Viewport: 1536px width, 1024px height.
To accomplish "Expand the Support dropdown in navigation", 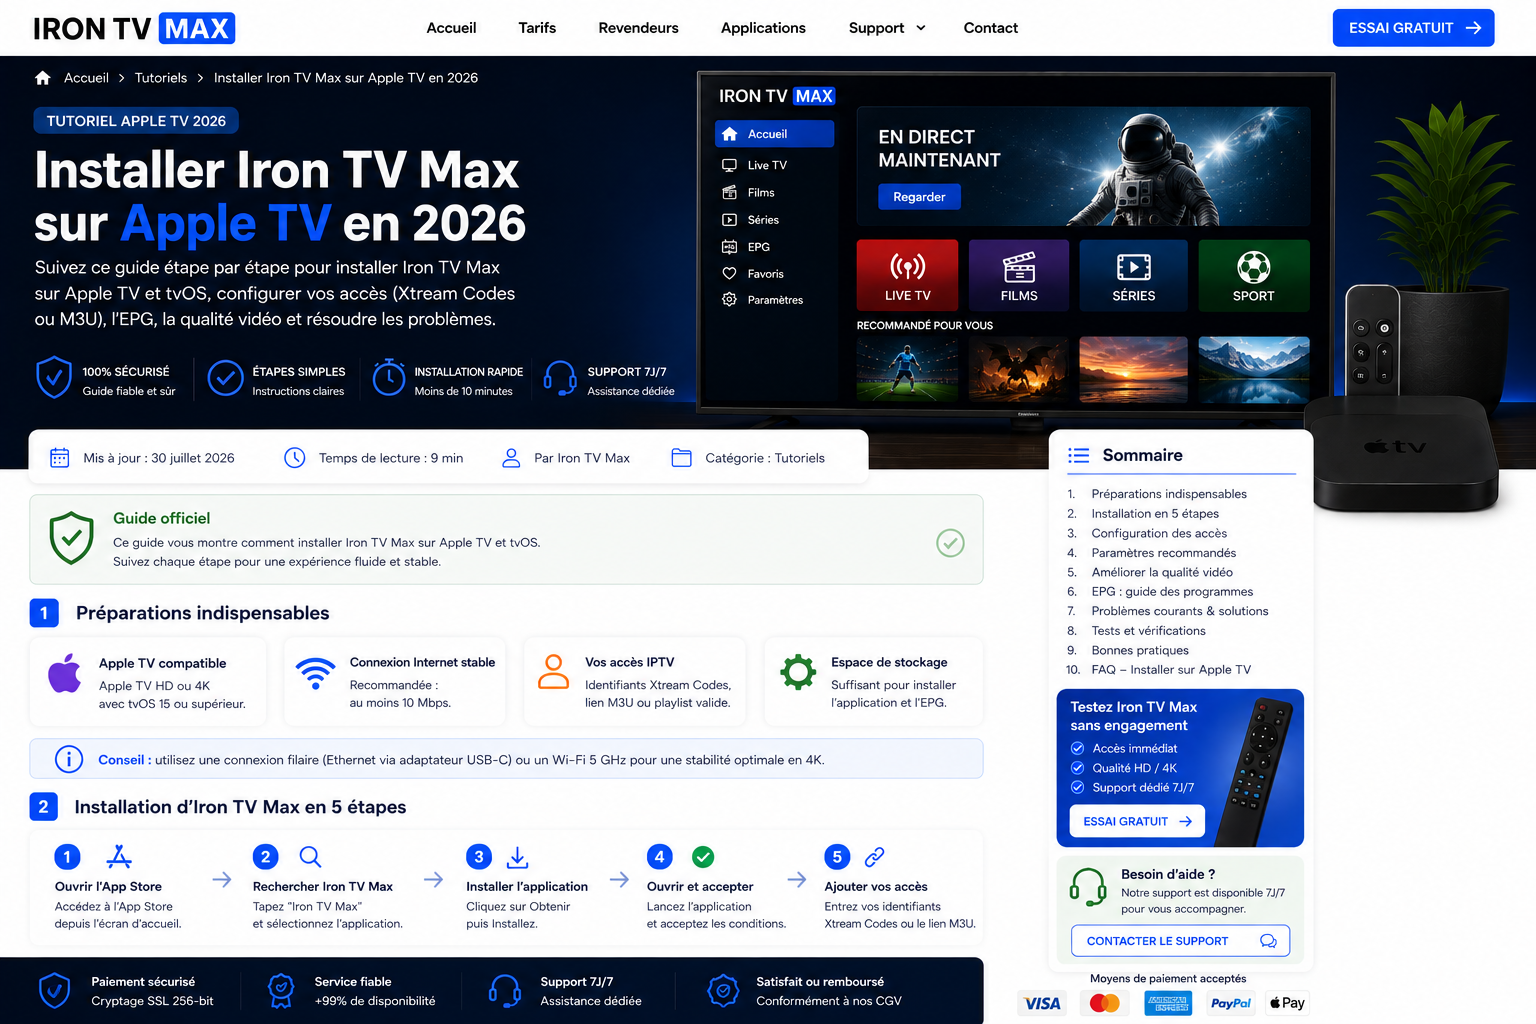I will pos(887,28).
